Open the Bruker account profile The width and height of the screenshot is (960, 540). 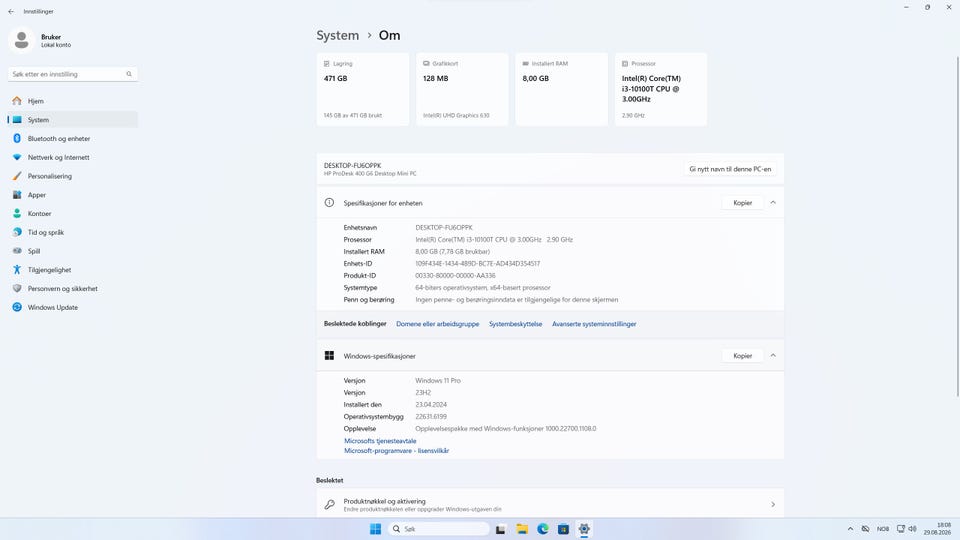click(41, 40)
